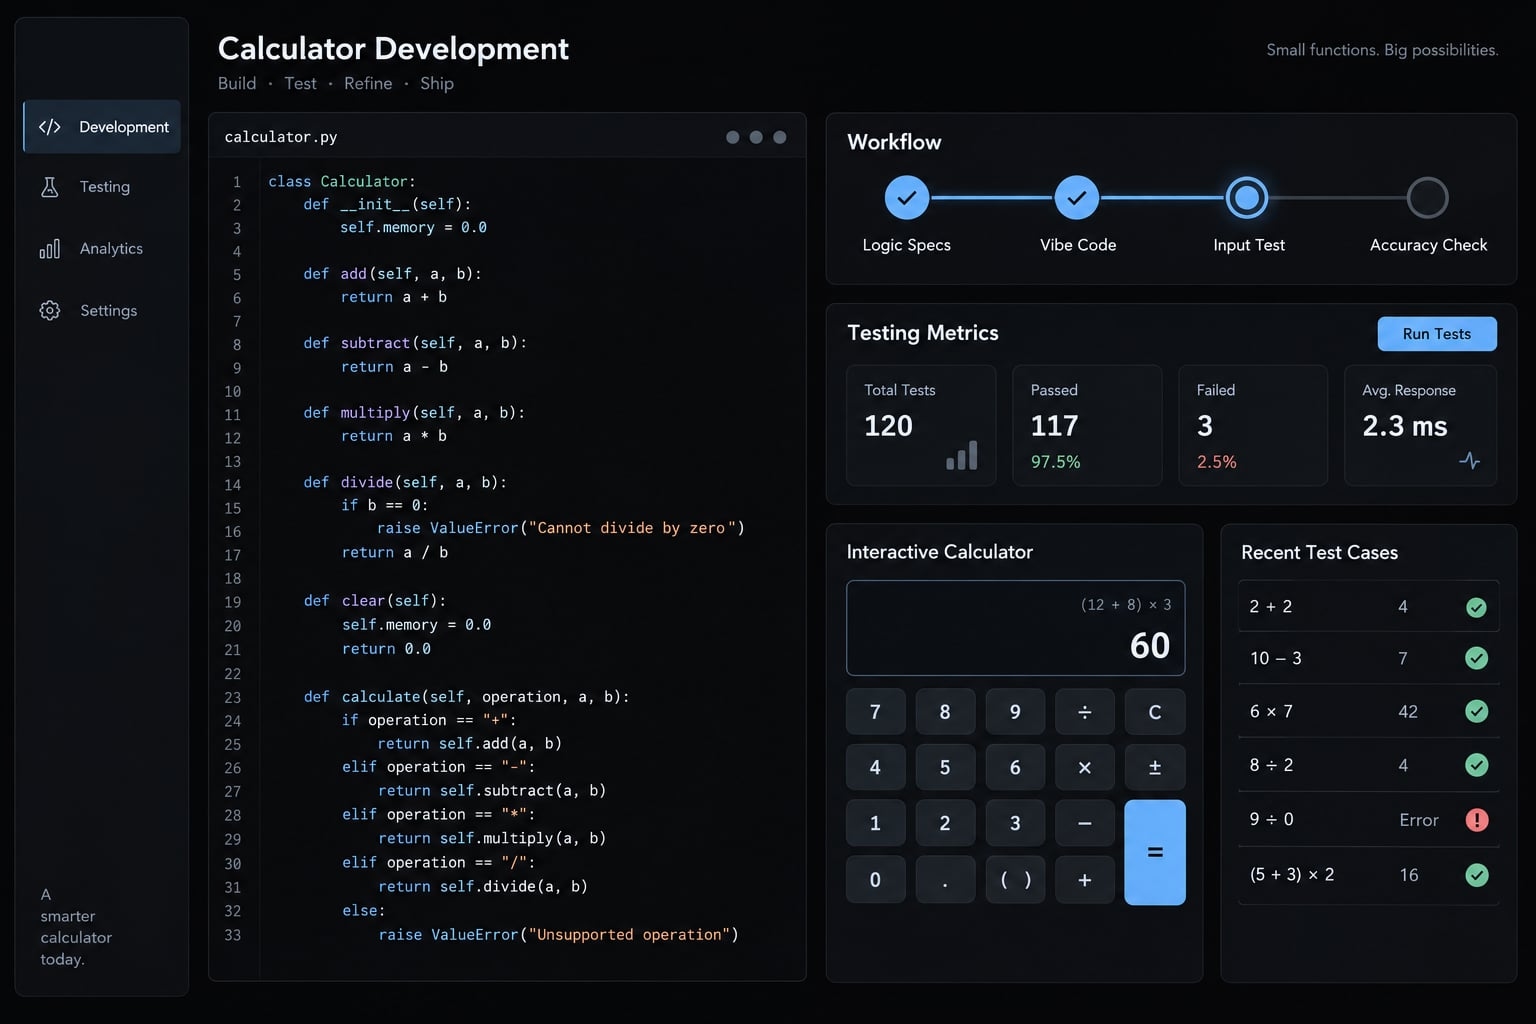Viewport: 1536px width, 1024px height.
Task: Click calculator key 9
Action: [1015, 712]
